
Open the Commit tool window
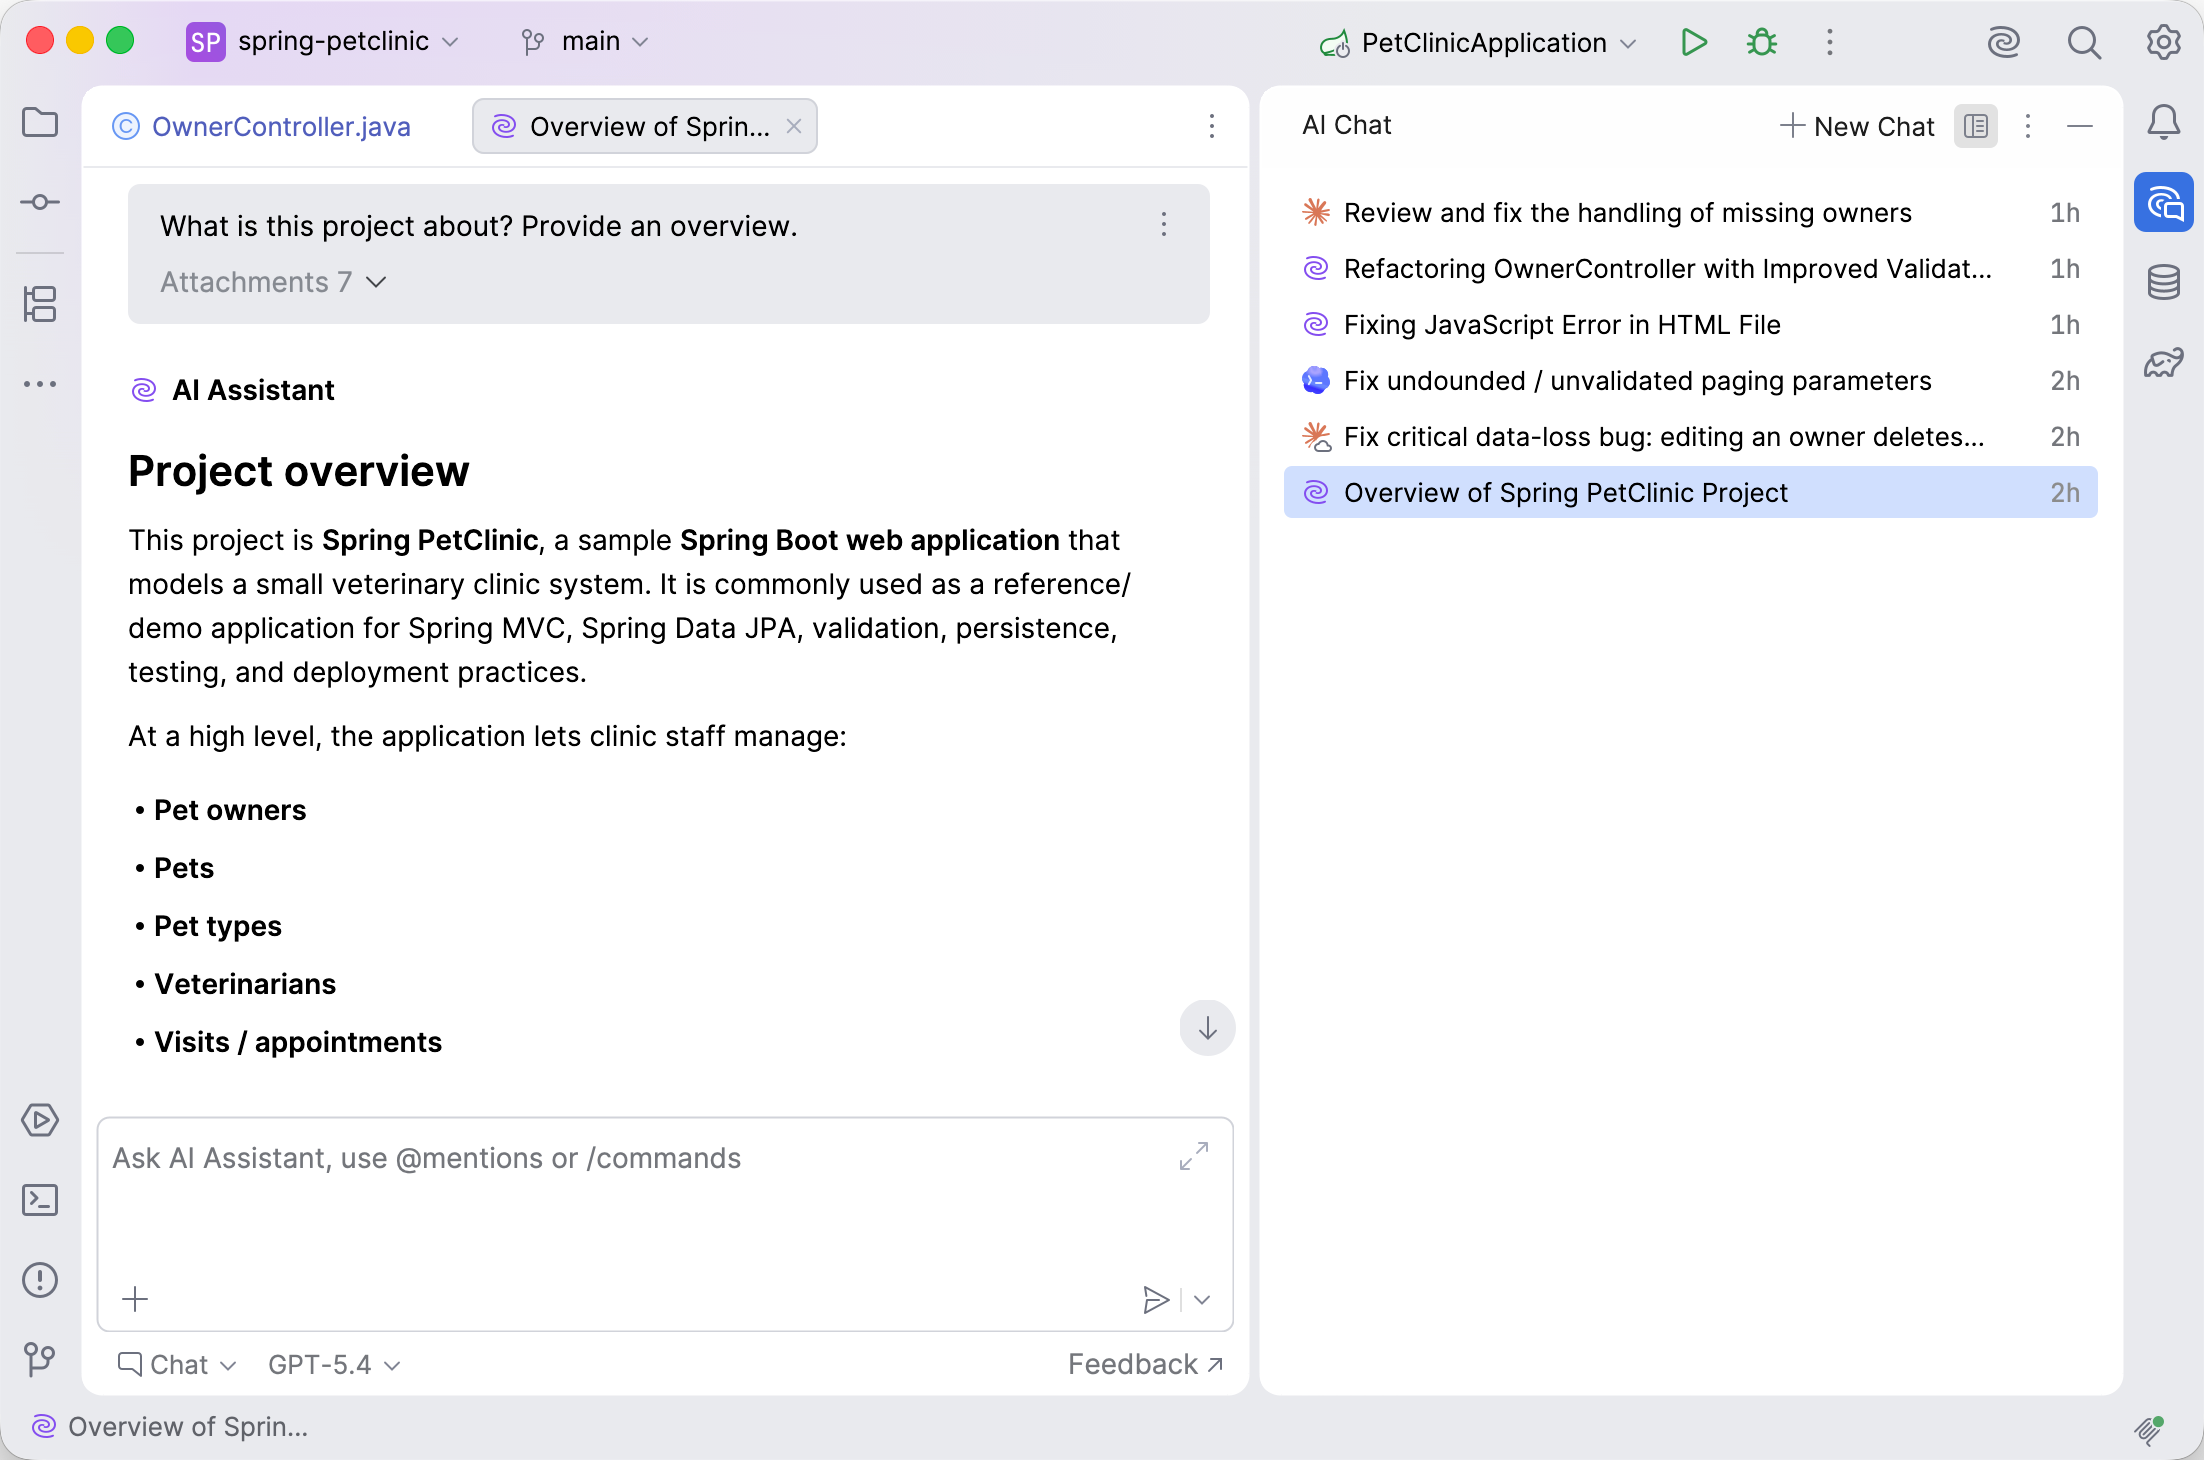click(40, 202)
